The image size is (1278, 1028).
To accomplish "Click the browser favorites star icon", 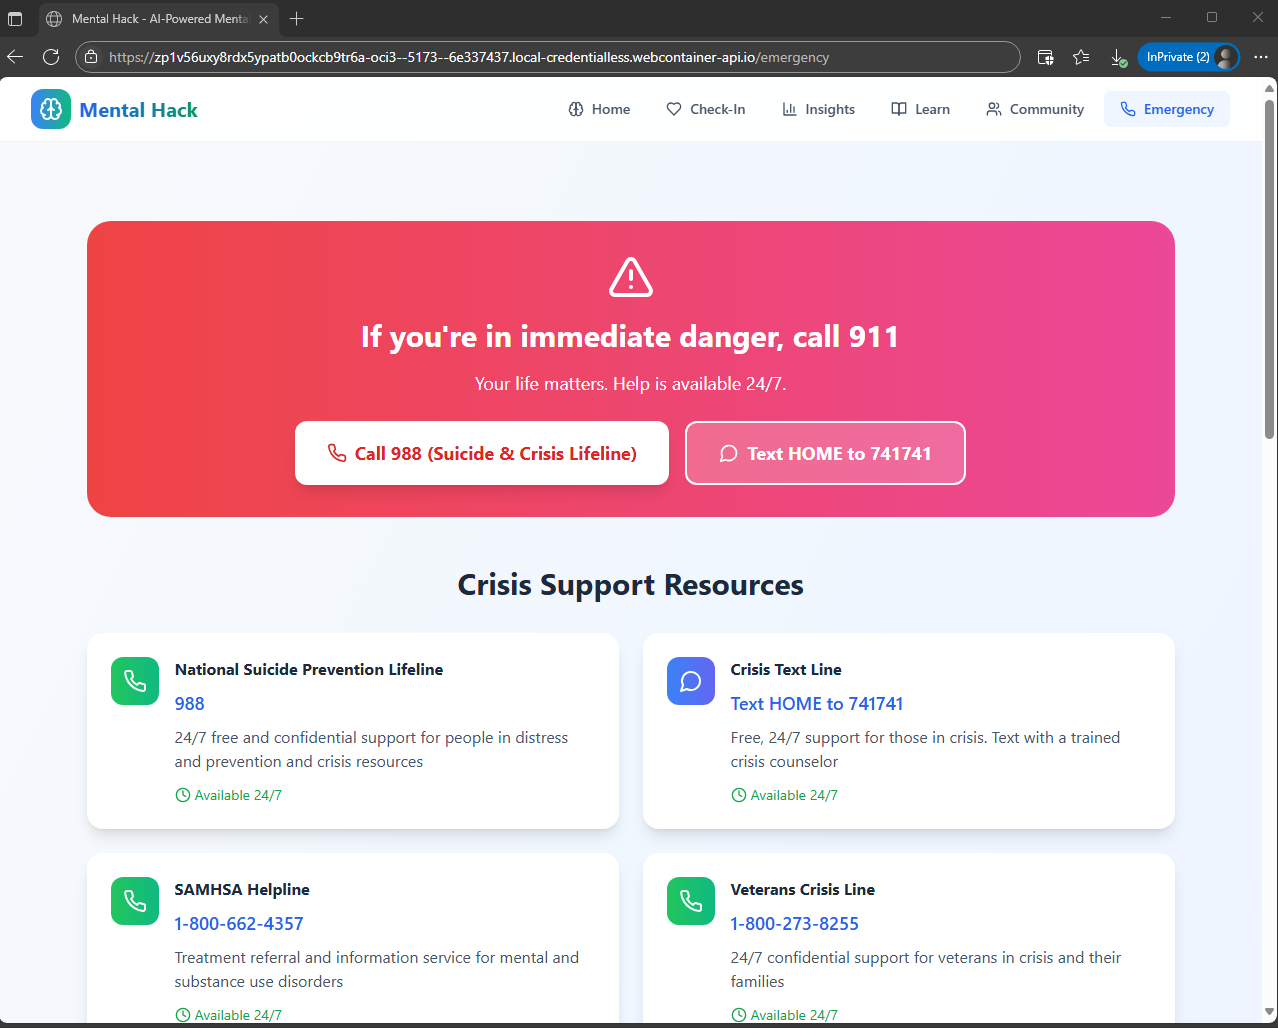I will (x=1081, y=57).
